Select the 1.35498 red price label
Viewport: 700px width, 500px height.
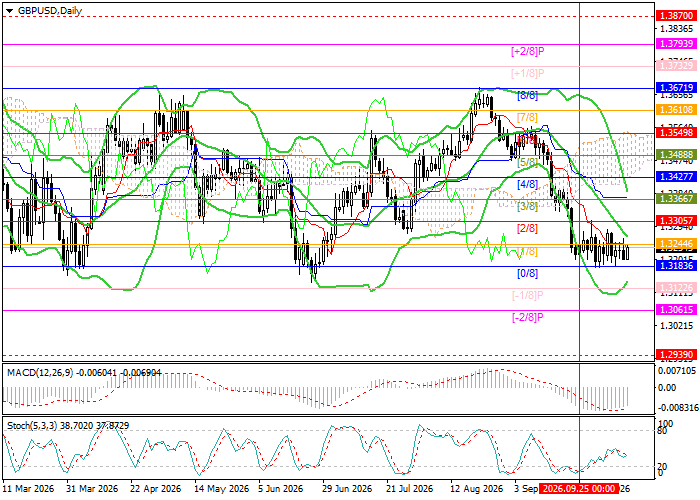pos(676,133)
